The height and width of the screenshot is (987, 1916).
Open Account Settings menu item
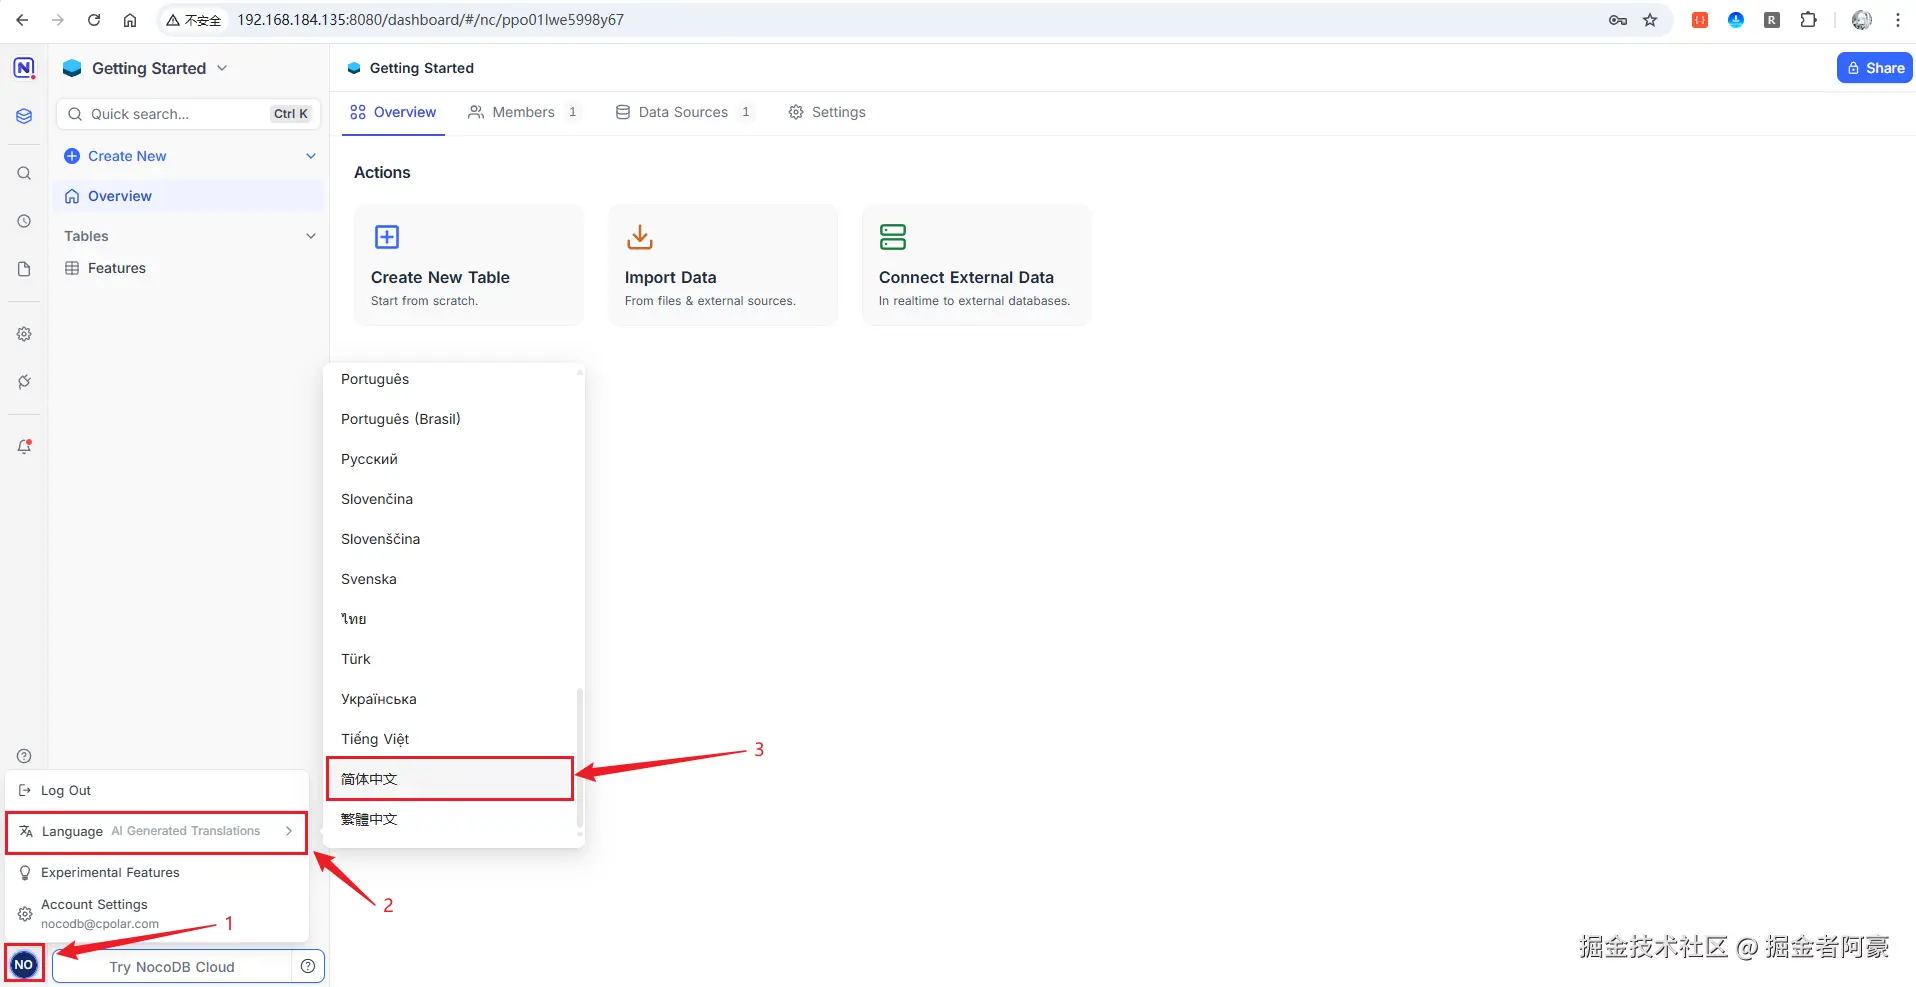[x=157, y=913]
